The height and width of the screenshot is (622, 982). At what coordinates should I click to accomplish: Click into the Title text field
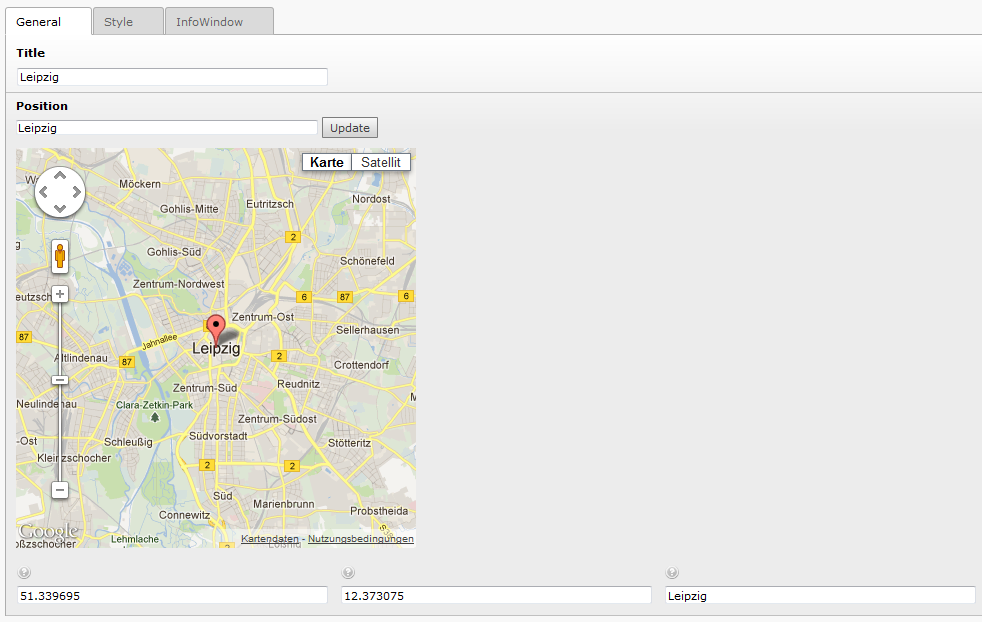(172, 77)
